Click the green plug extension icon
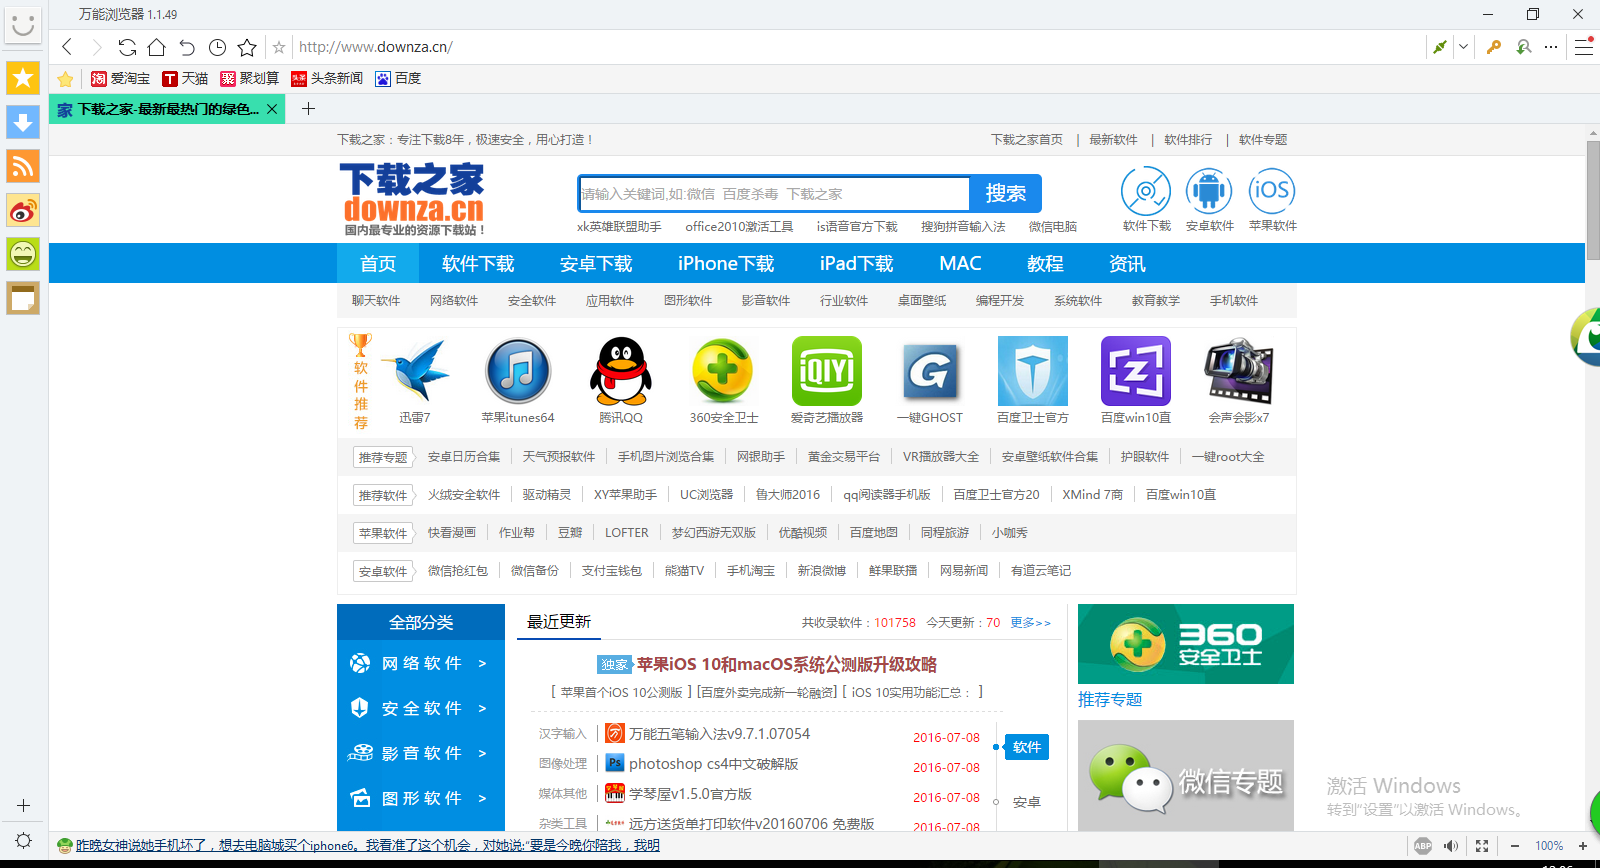Viewport: 1600px width, 868px height. pos(1440,47)
